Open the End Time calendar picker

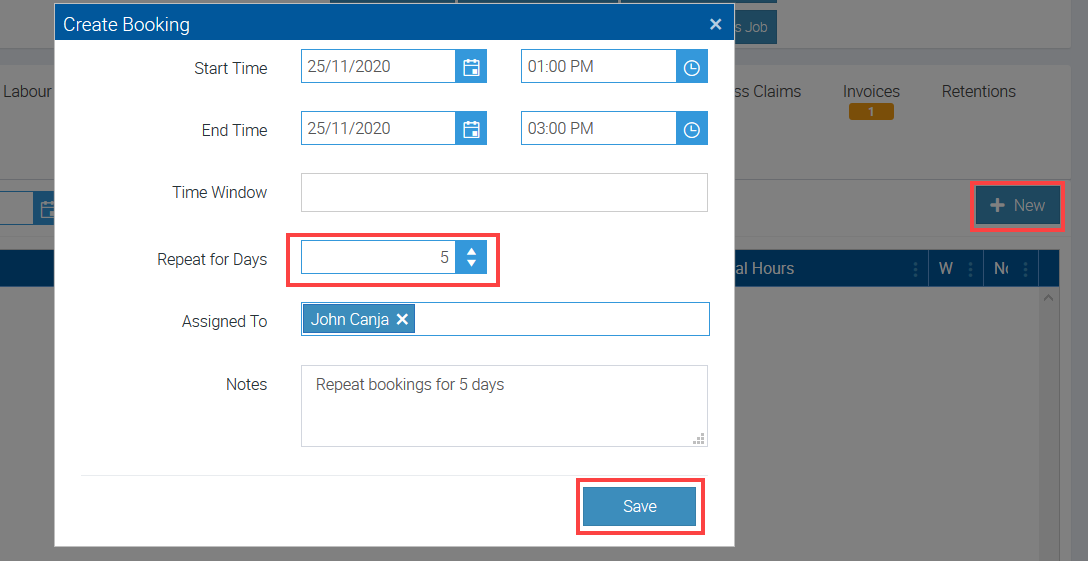click(x=471, y=129)
